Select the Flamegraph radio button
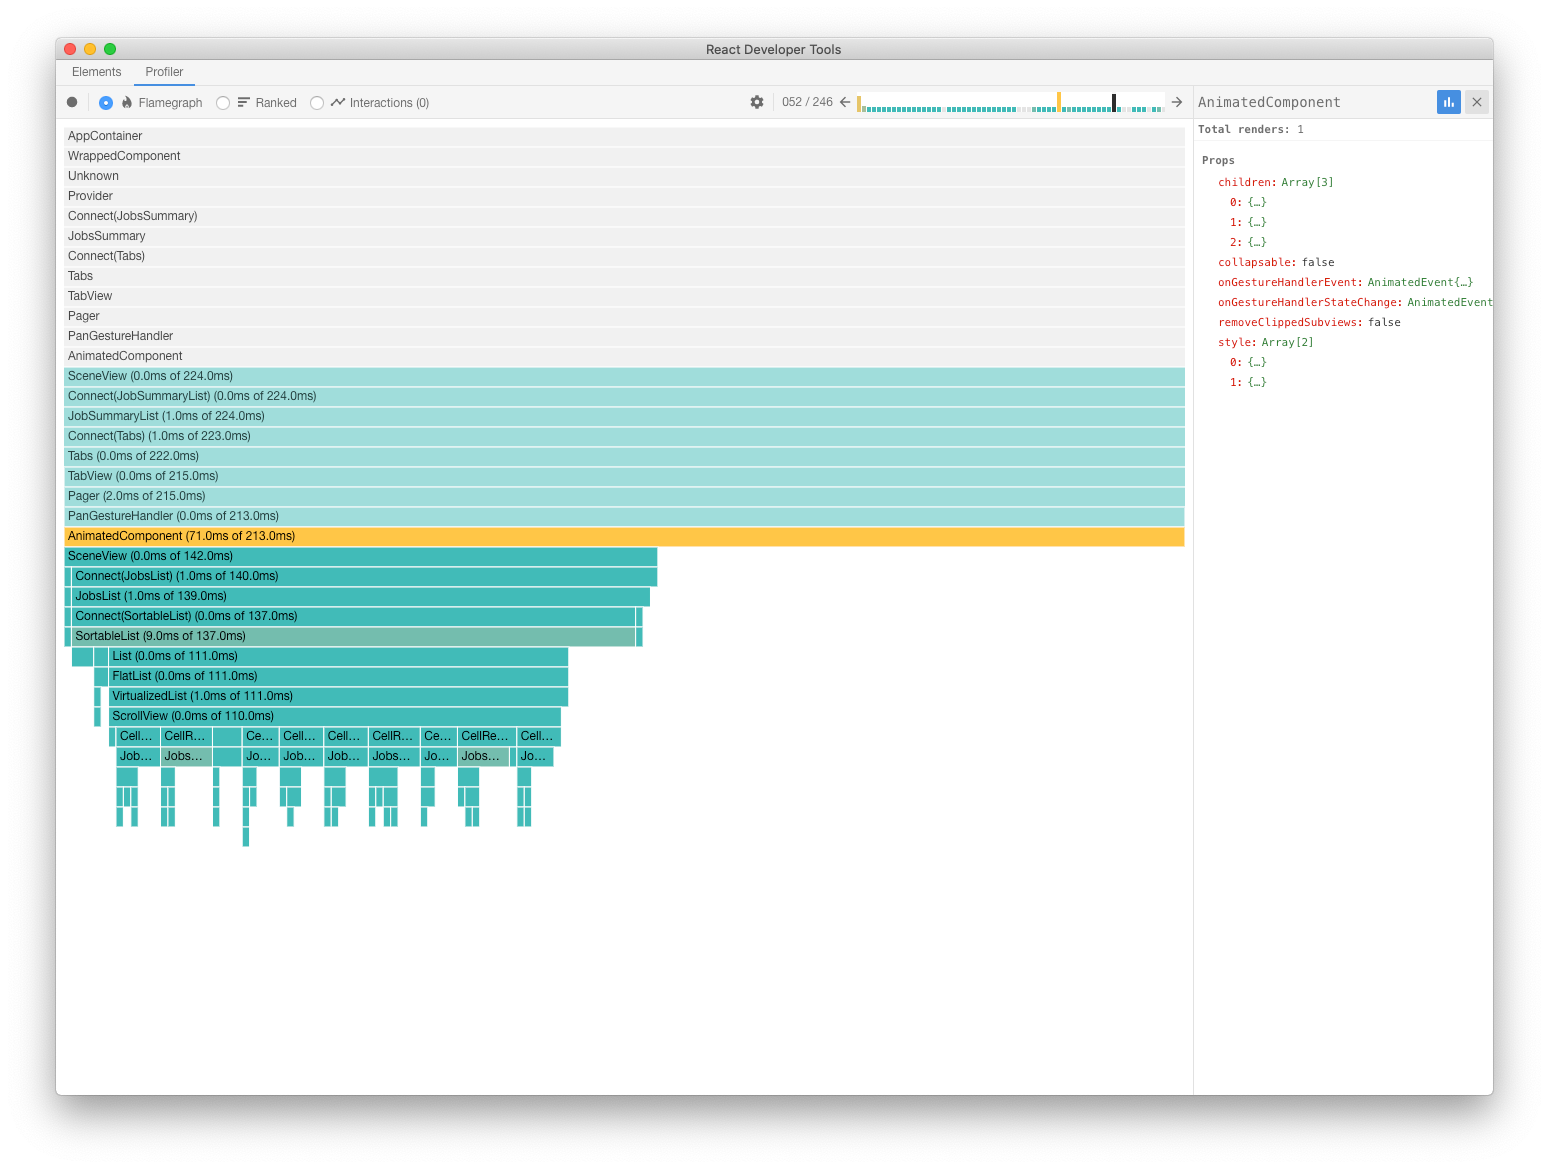This screenshot has width=1549, height=1169. tap(106, 102)
